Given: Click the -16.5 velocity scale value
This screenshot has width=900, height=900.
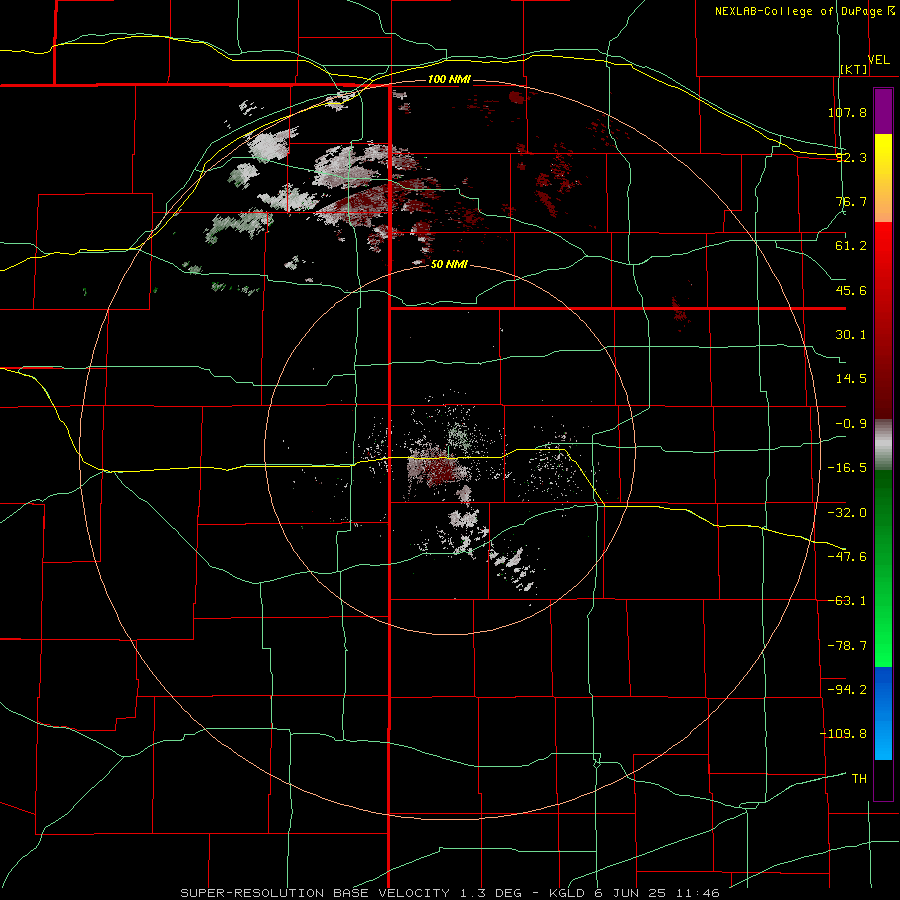Looking at the screenshot, I should pos(847,468).
